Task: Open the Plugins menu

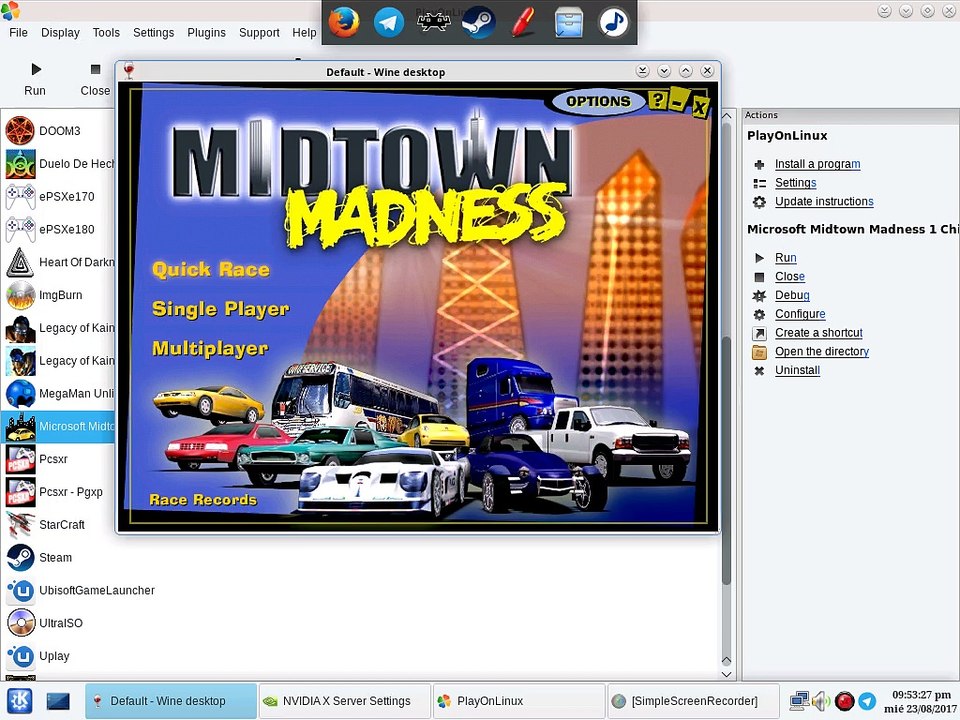Action: pos(206,32)
